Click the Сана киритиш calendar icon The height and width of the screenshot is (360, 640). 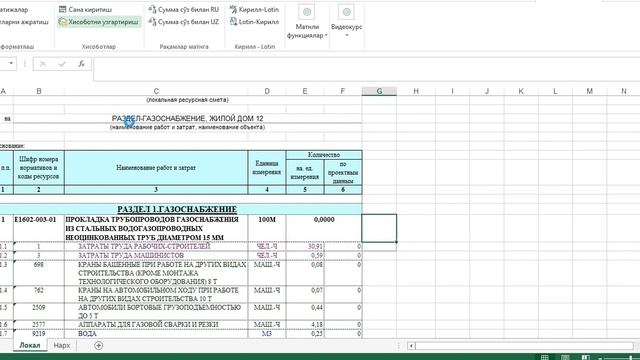pyautogui.click(x=62, y=9)
